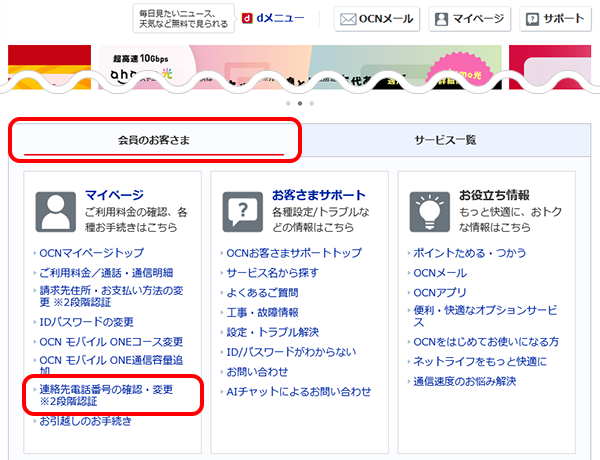Switch to the サービス一覧 tab
Image resolution: width=600 pixels, height=460 pixels.
click(445, 140)
